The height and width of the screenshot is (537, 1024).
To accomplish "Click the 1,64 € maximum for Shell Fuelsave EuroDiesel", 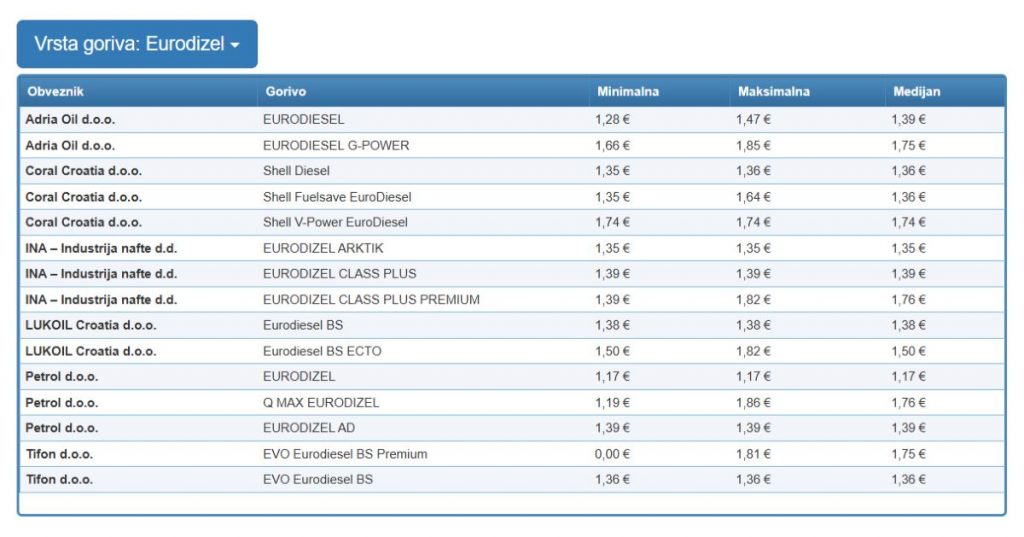I will (x=753, y=197).
